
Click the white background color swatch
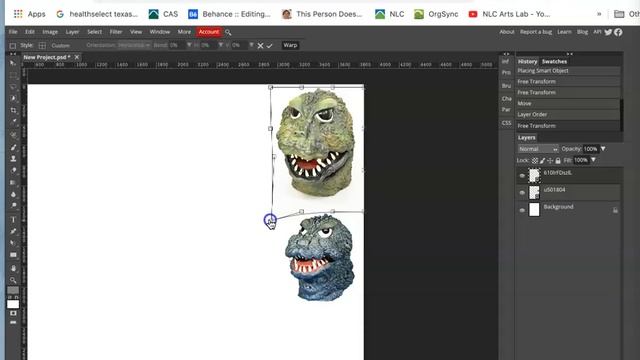(x=13, y=304)
